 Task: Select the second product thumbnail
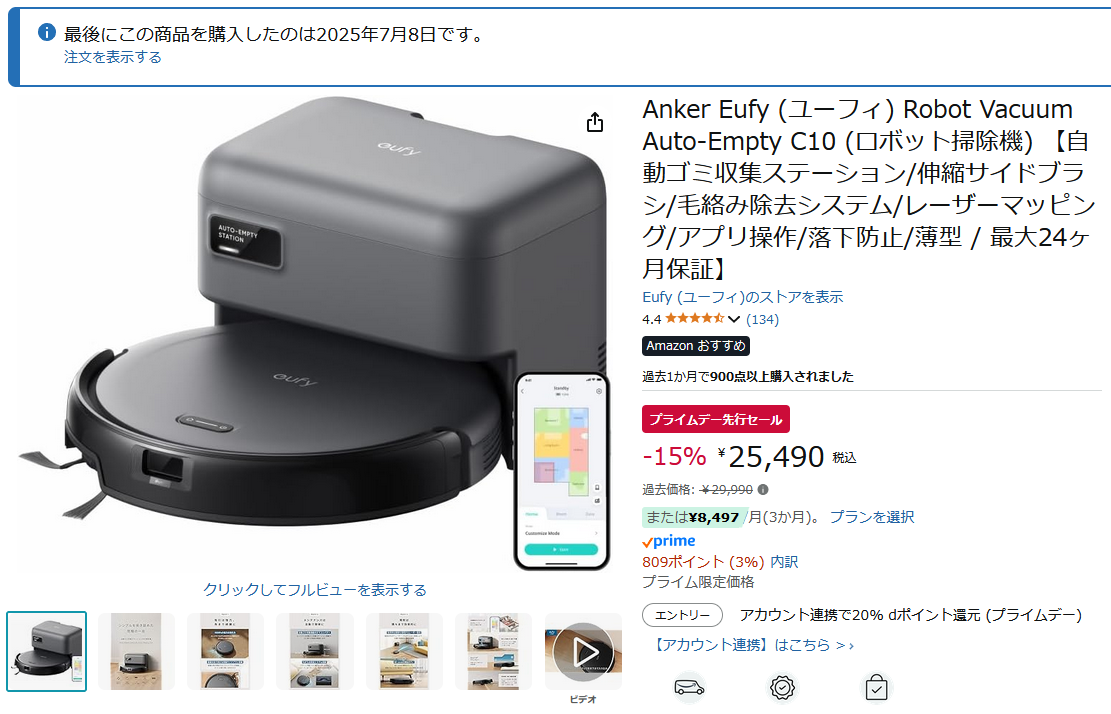[136, 652]
